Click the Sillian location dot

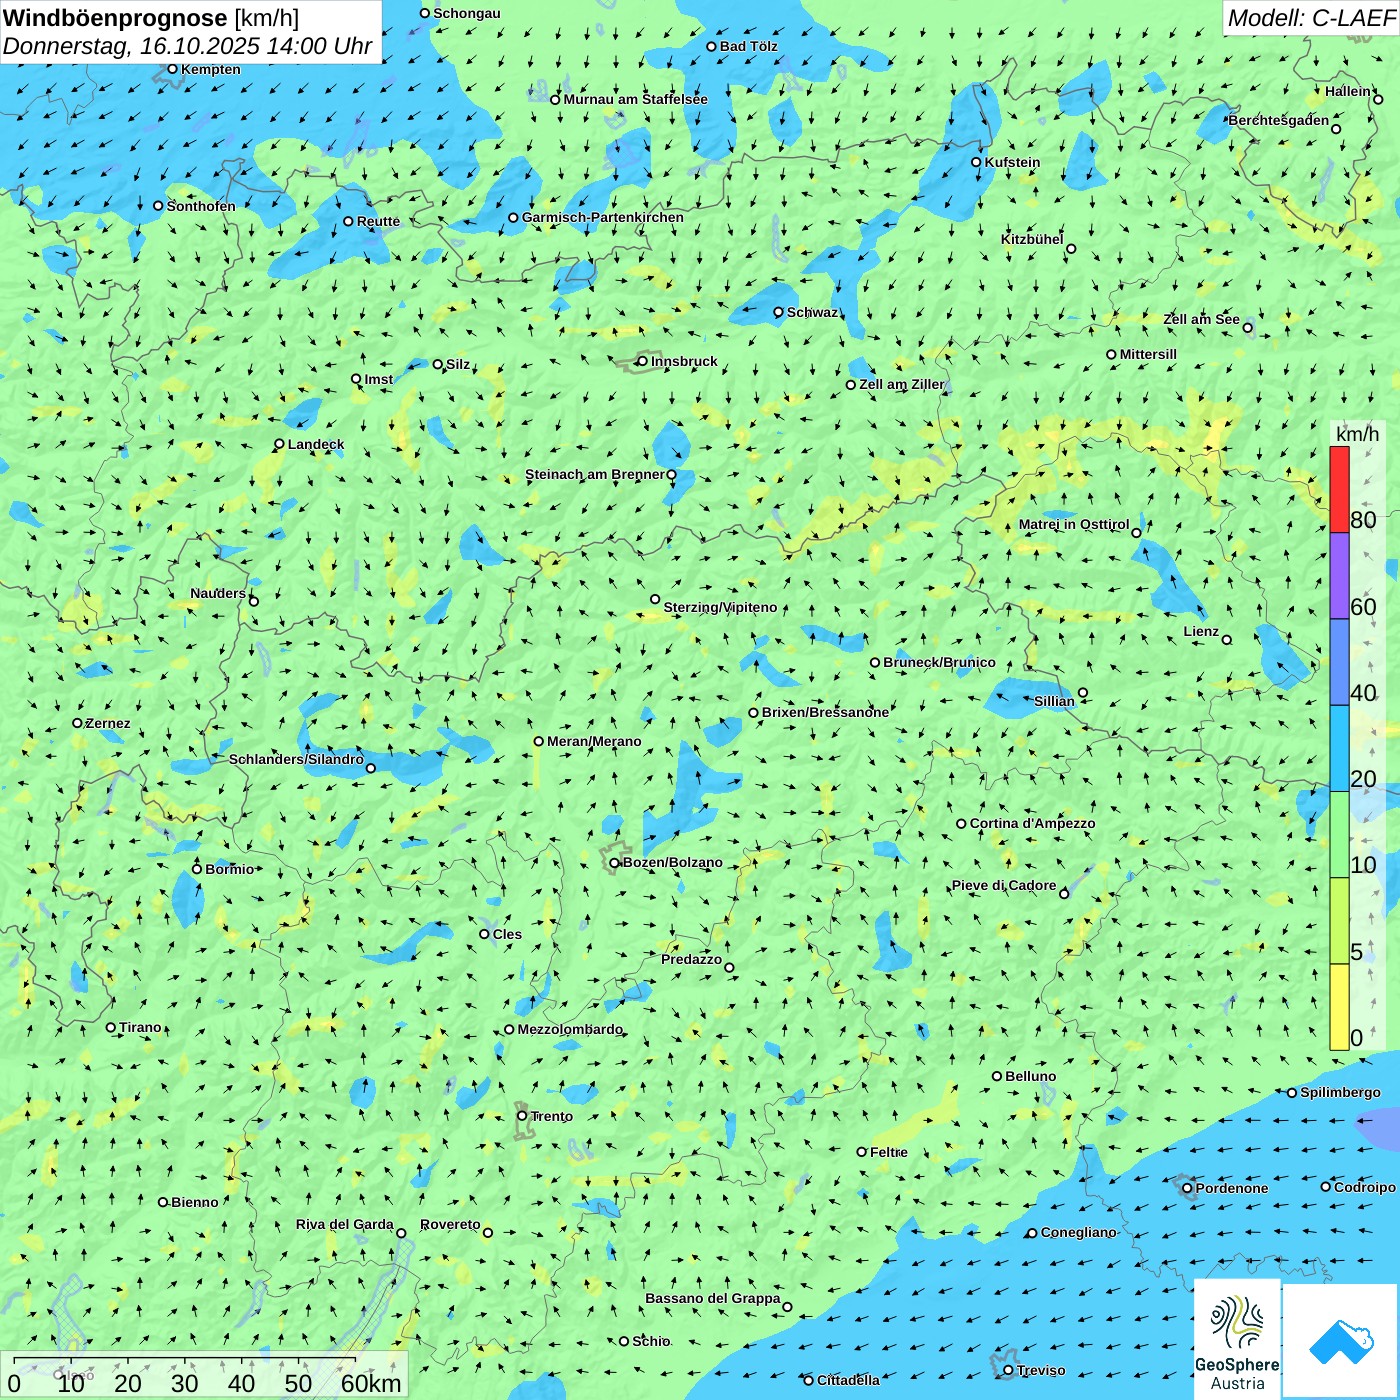click(x=1083, y=692)
